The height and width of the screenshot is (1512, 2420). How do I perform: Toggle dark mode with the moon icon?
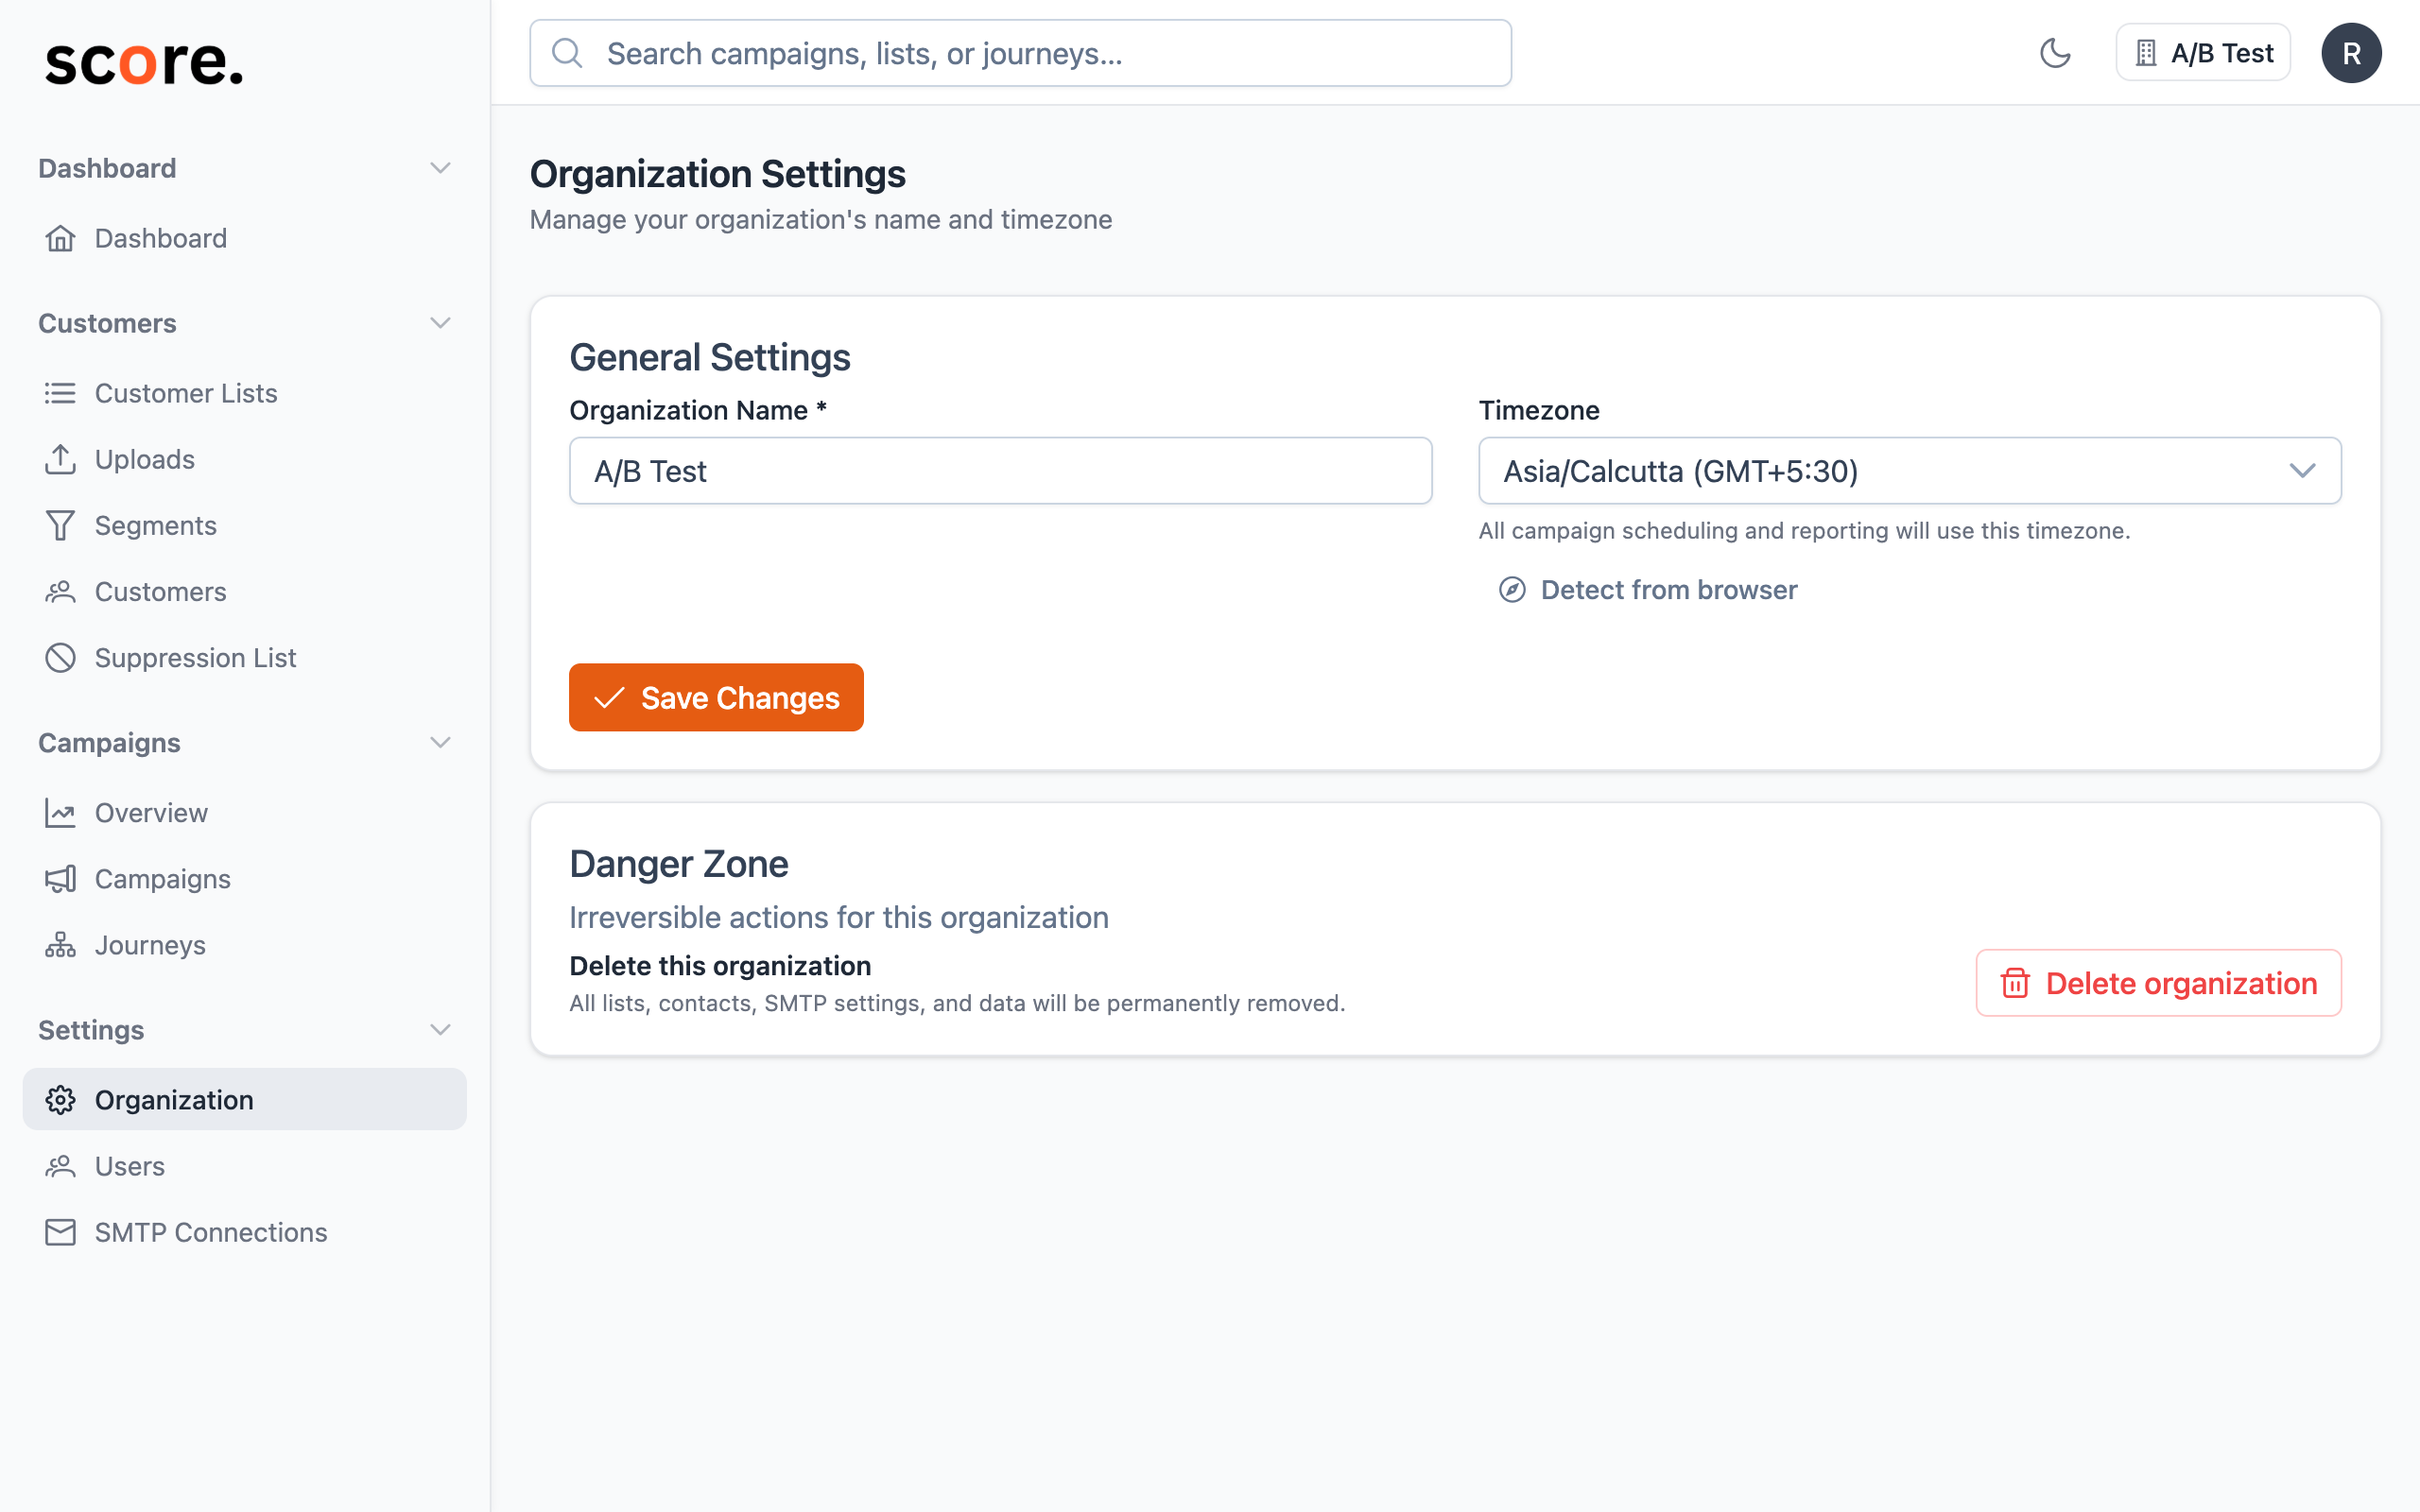tap(2056, 53)
